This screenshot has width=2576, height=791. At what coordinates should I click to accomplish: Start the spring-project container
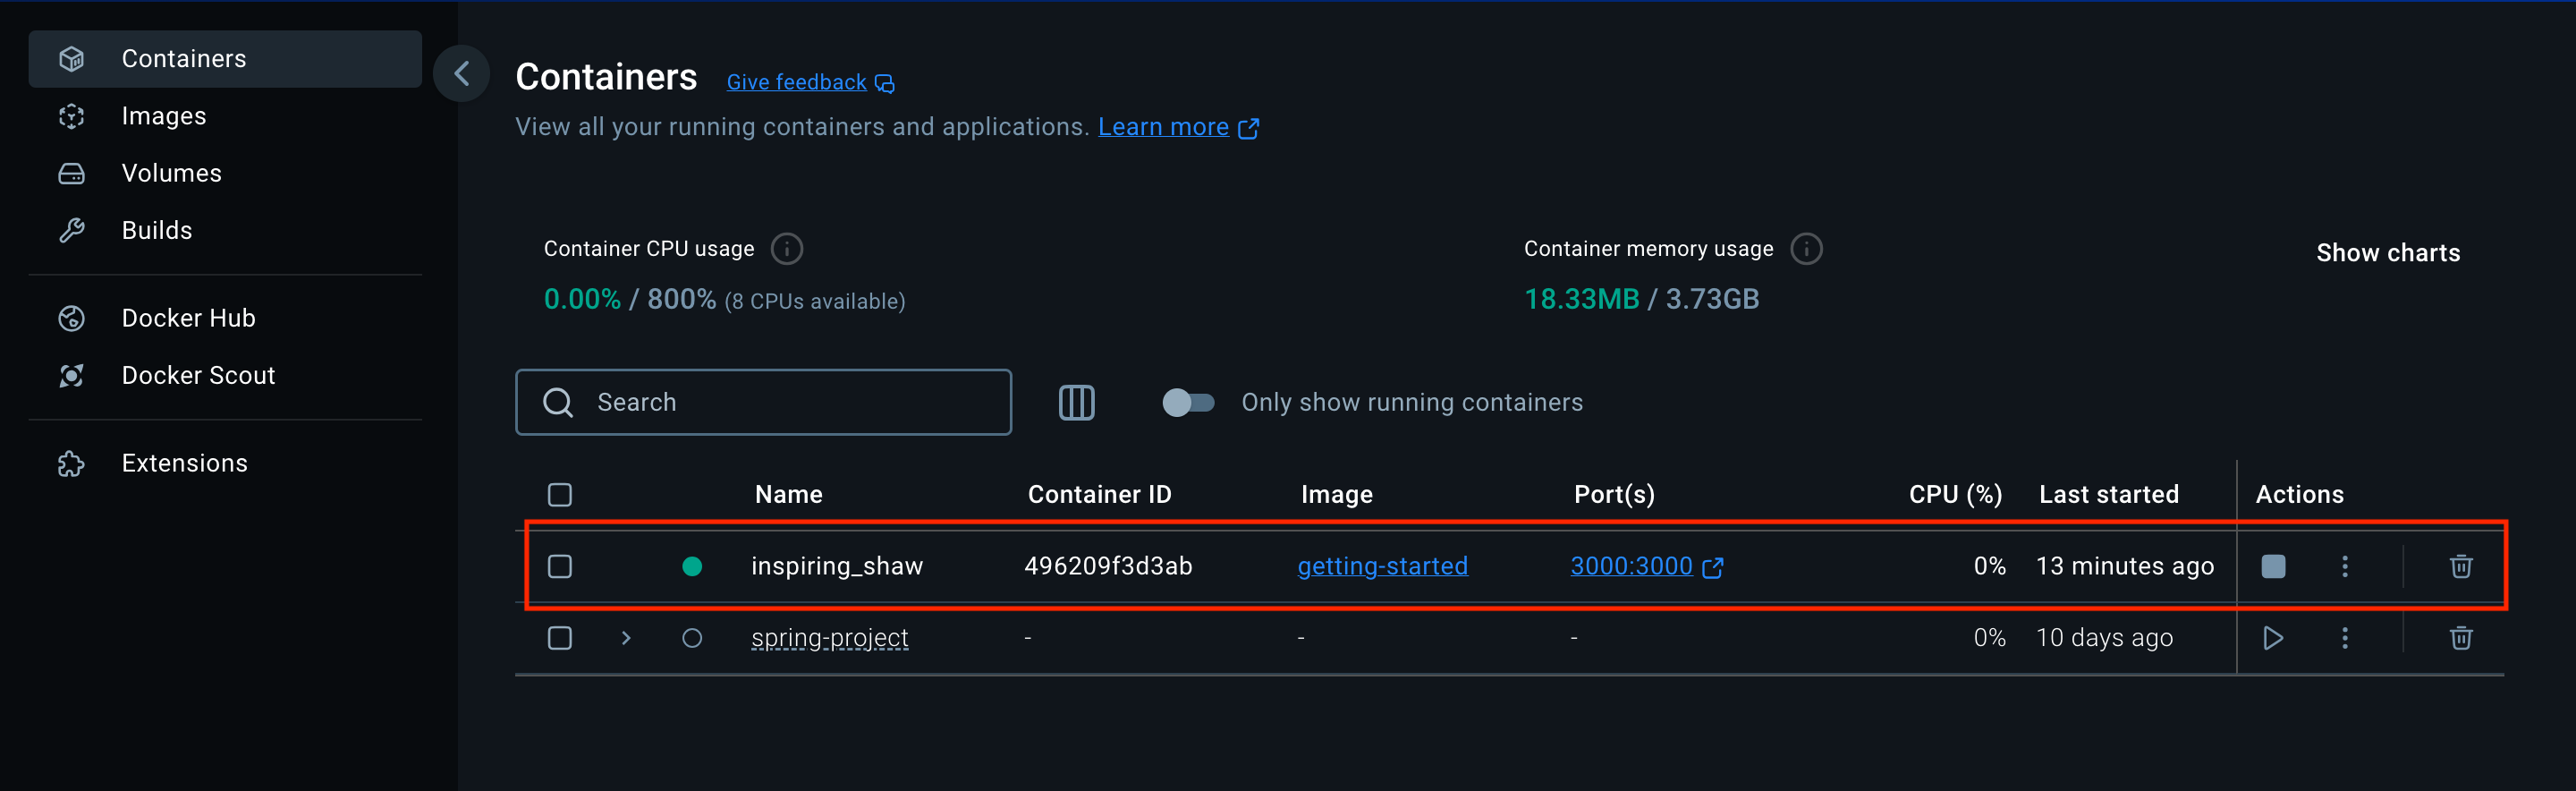tap(2273, 638)
